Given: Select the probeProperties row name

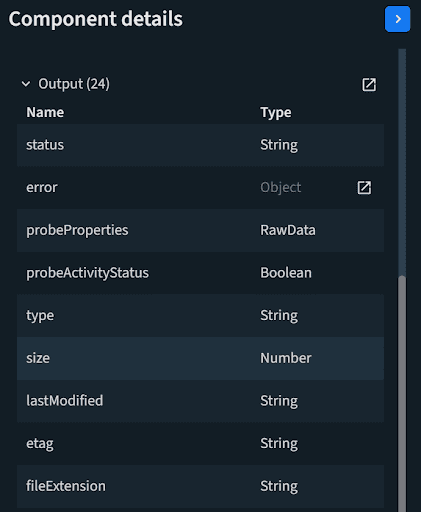Looking at the screenshot, I should coord(77,230).
